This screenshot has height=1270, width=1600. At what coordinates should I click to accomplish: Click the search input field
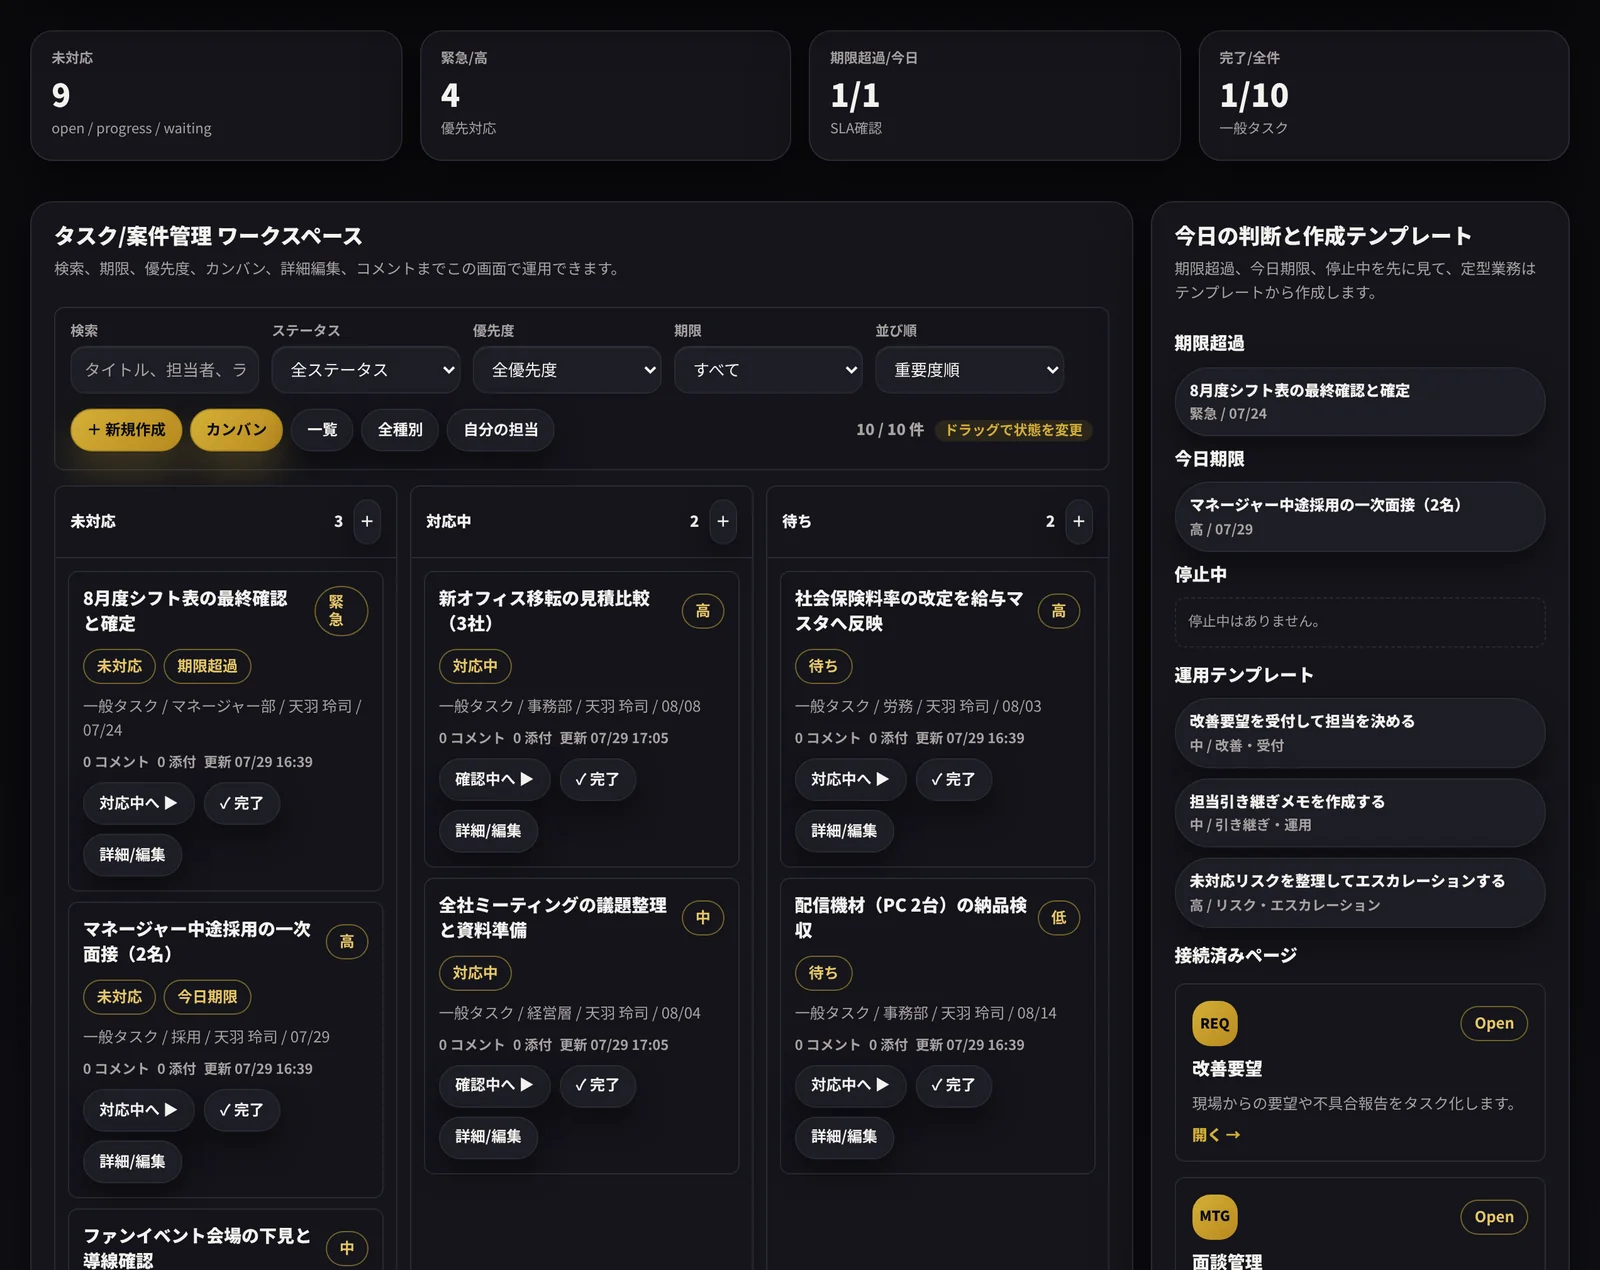[x=165, y=370]
